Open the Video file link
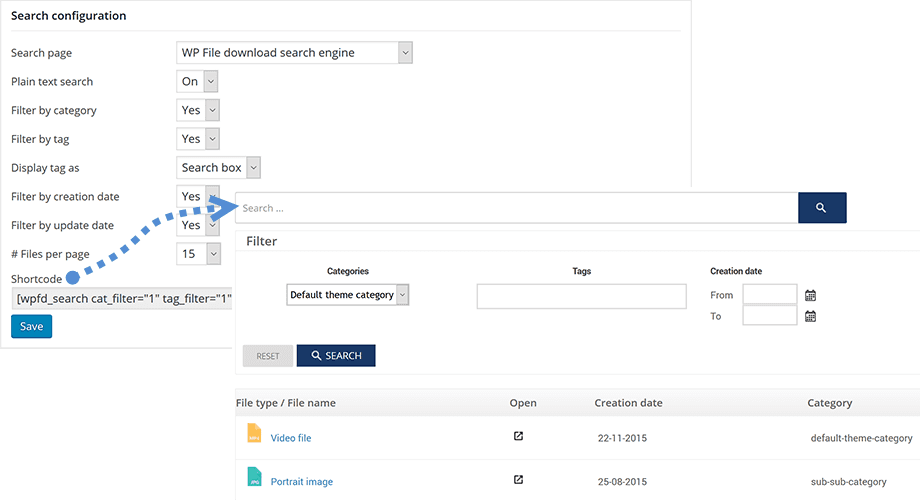 click(x=291, y=438)
